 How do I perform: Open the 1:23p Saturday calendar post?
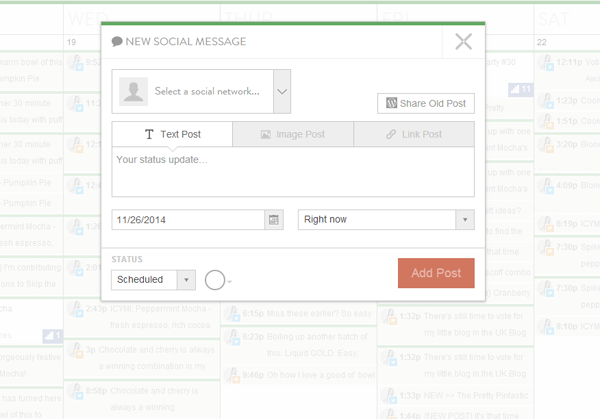(568, 101)
